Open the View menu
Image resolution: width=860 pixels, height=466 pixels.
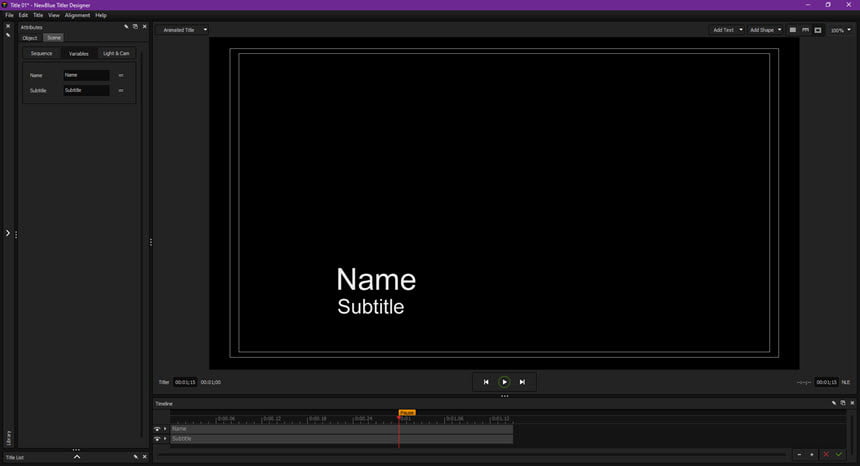point(54,15)
